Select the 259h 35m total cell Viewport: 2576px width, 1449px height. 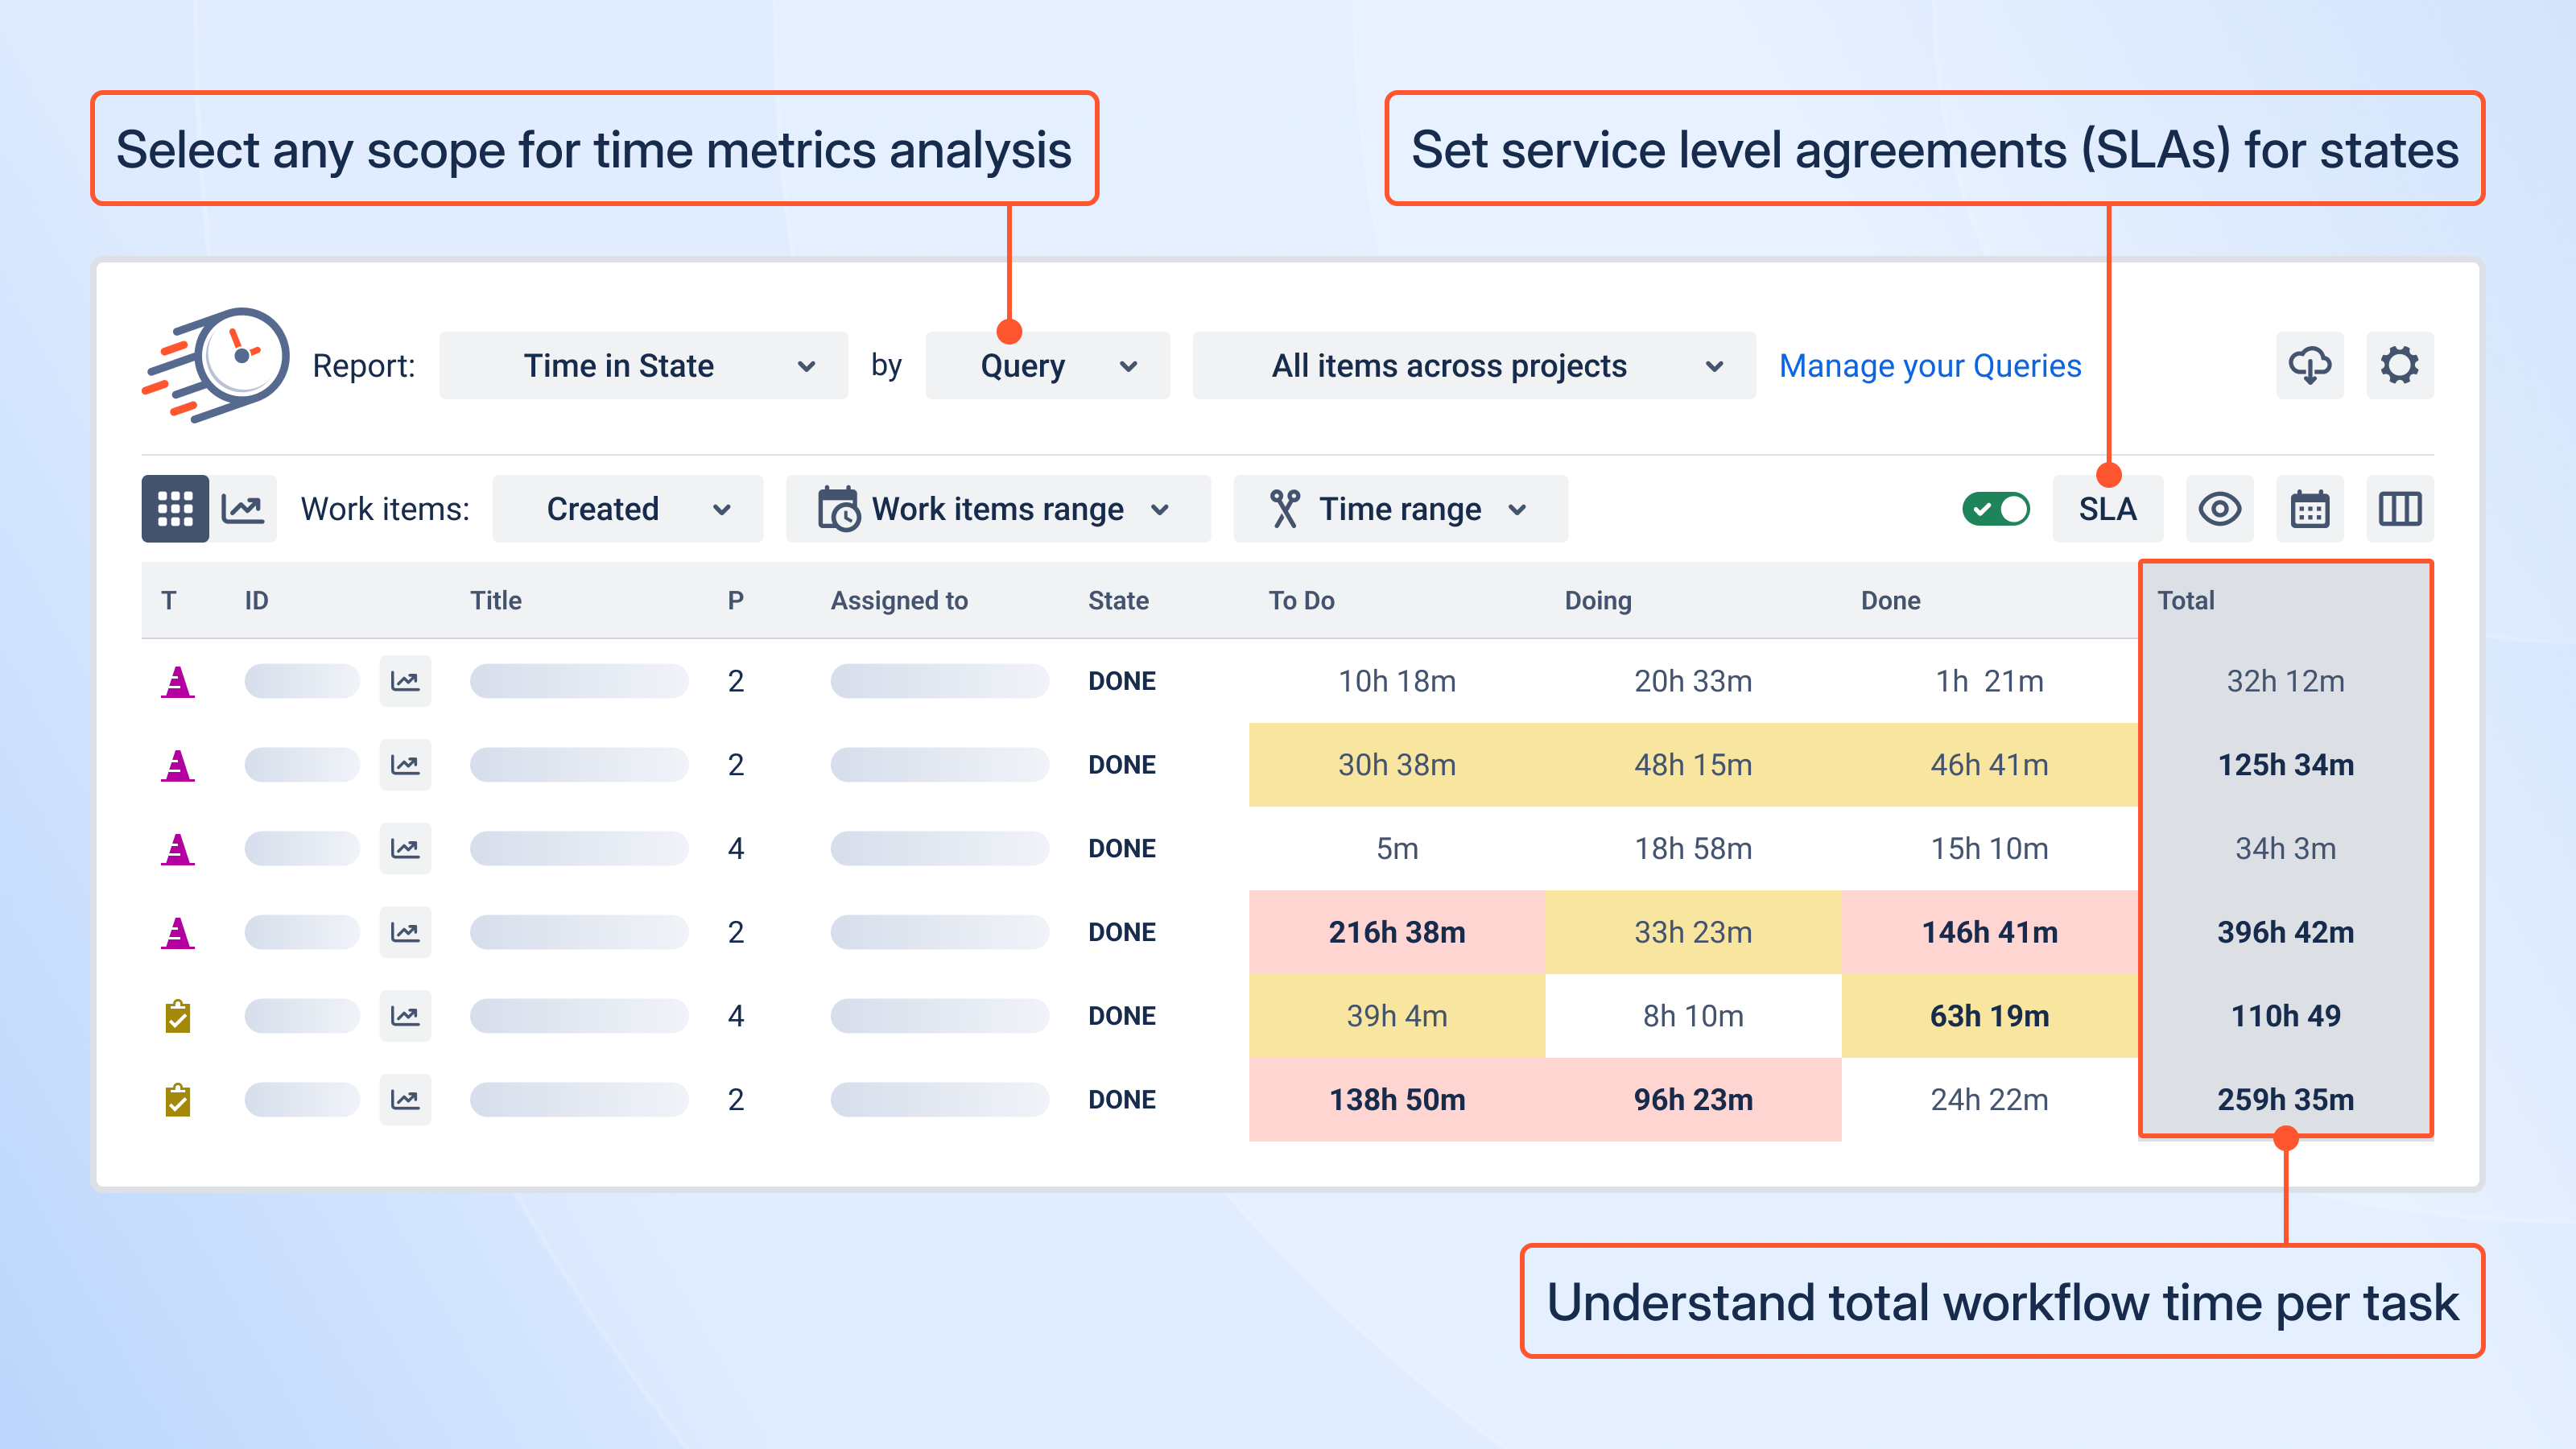point(2285,1099)
